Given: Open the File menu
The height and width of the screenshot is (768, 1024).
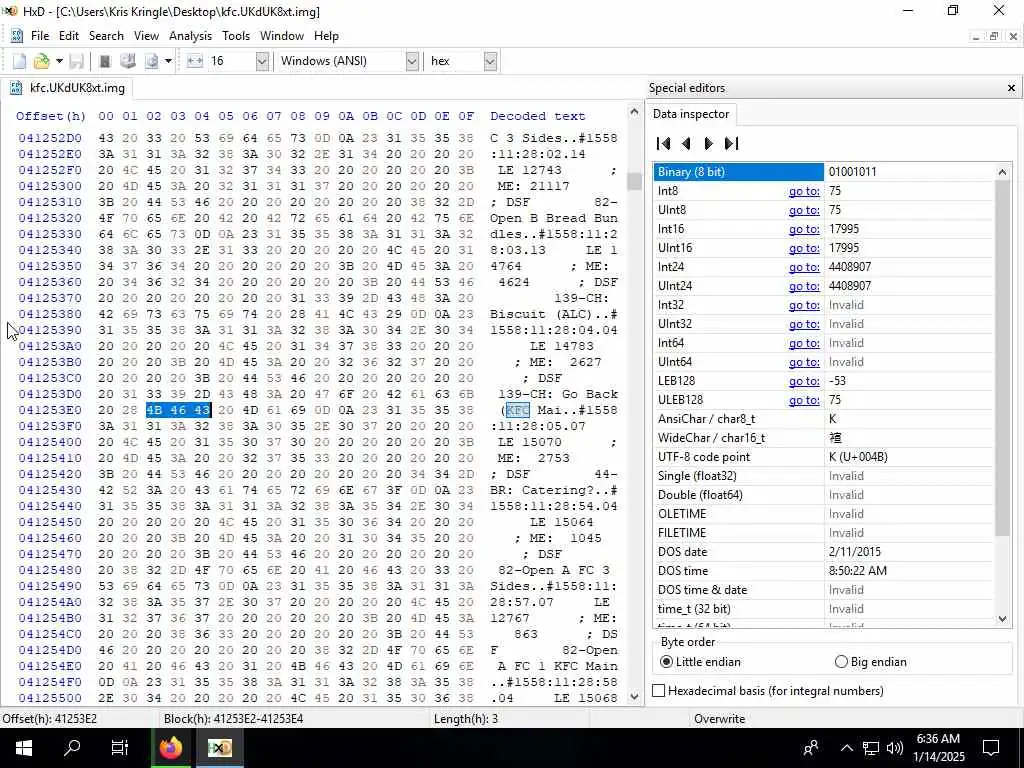Looking at the screenshot, I should coord(39,36).
